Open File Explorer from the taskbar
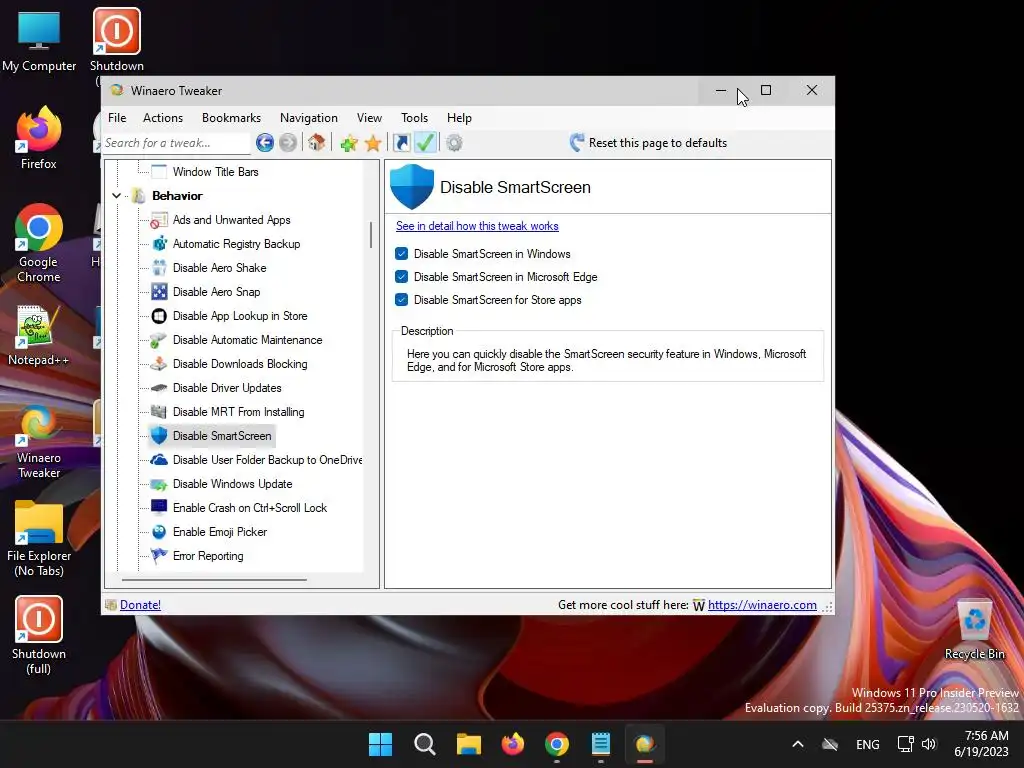Image resolution: width=1024 pixels, height=768 pixels. point(469,744)
